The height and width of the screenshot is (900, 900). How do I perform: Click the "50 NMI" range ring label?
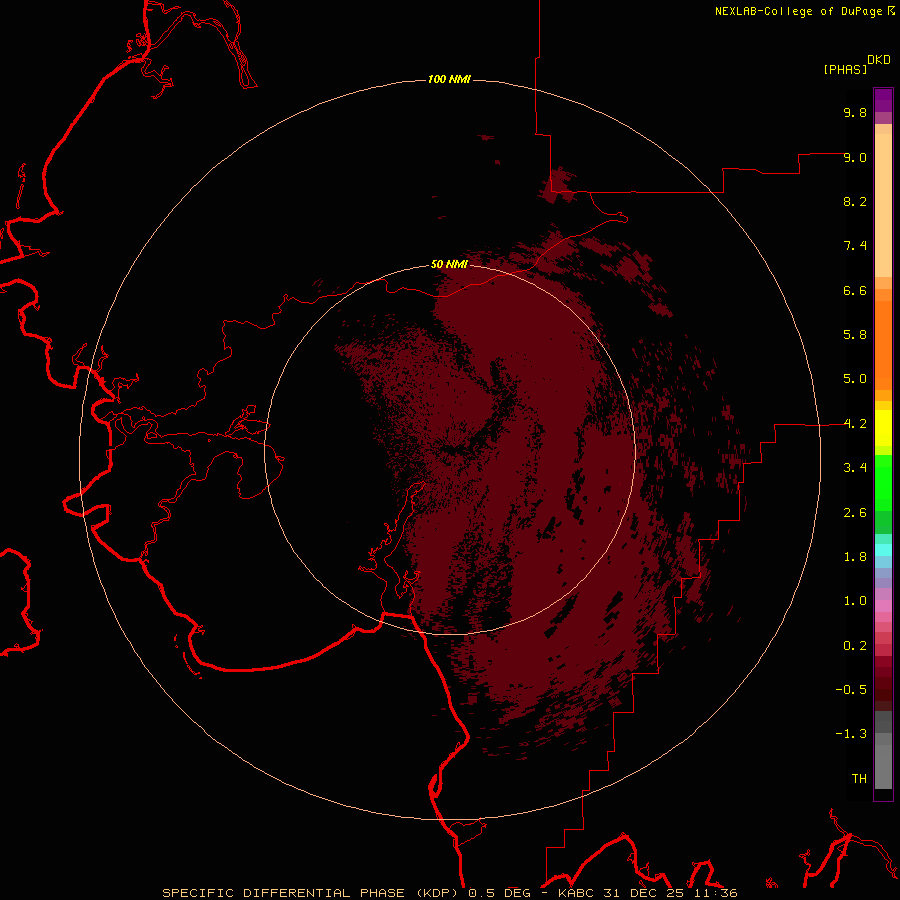[449, 264]
